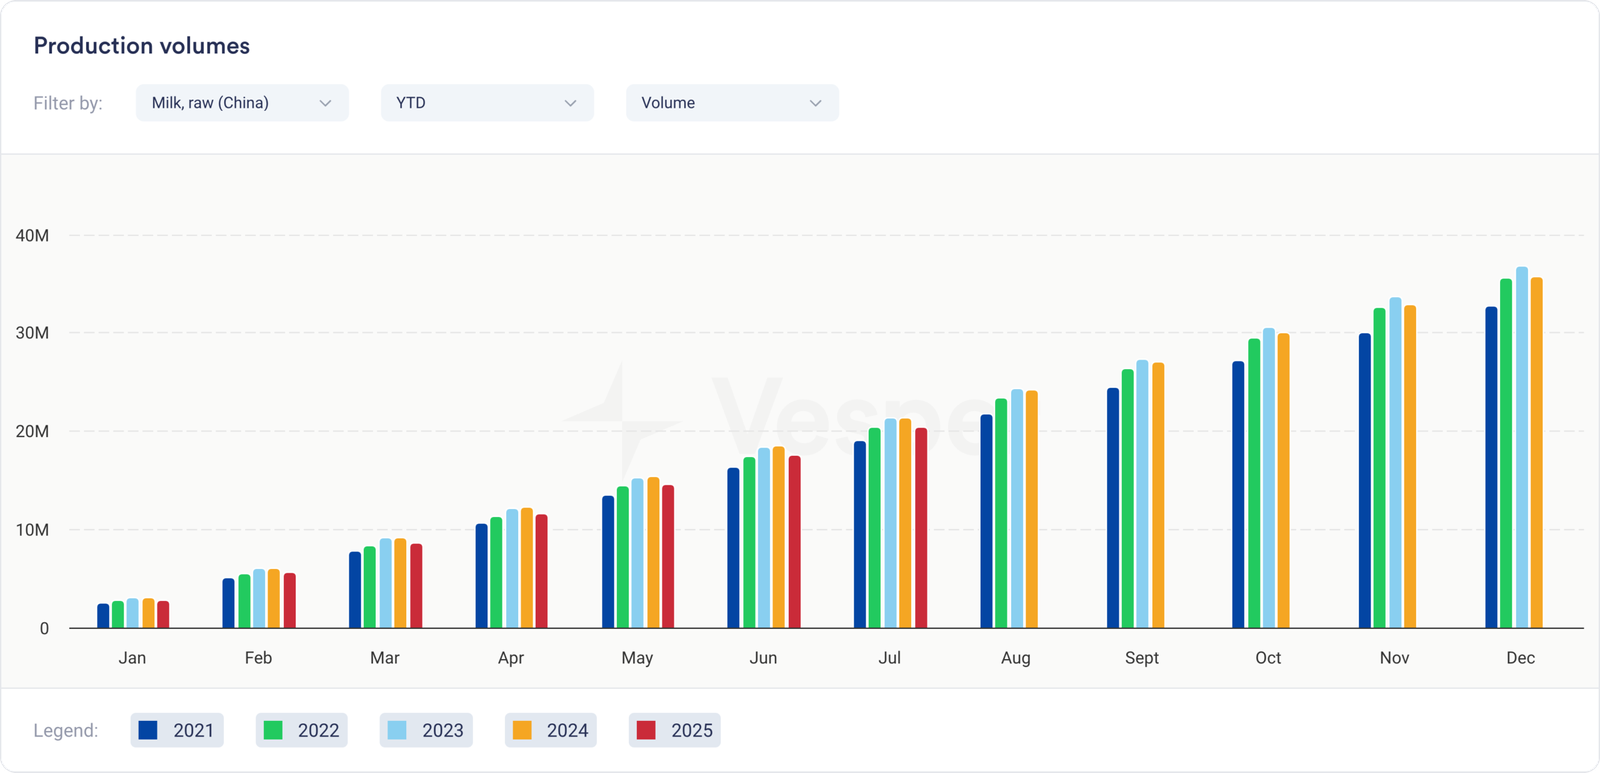1600x773 pixels.
Task: Click the red 2025 bar for July
Action: pyautogui.click(x=921, y=530)
